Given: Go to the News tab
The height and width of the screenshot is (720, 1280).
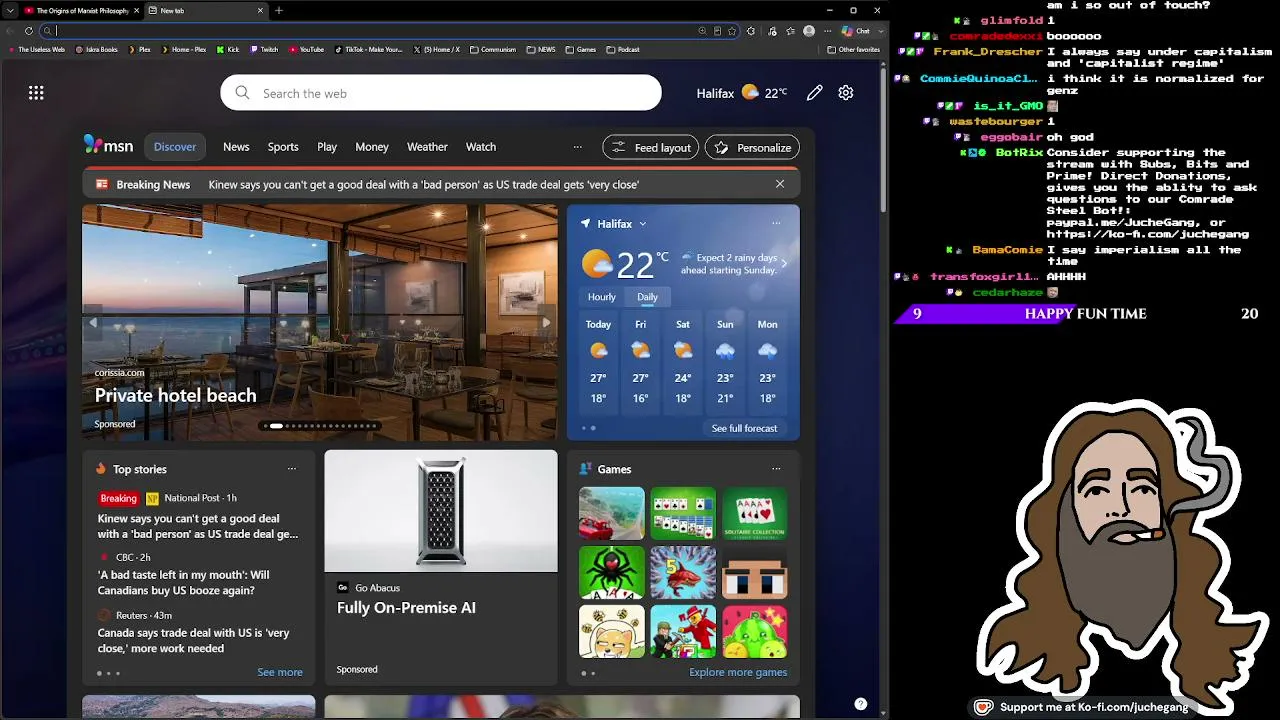Looking at the screenshot, I should [236, 147].
